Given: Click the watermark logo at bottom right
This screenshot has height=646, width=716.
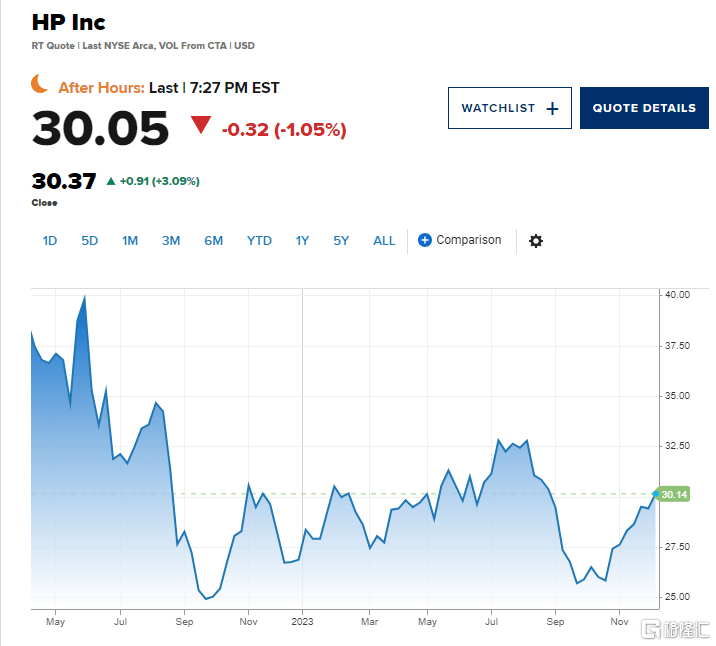Looking at the screenshot, I should (675, 630).
